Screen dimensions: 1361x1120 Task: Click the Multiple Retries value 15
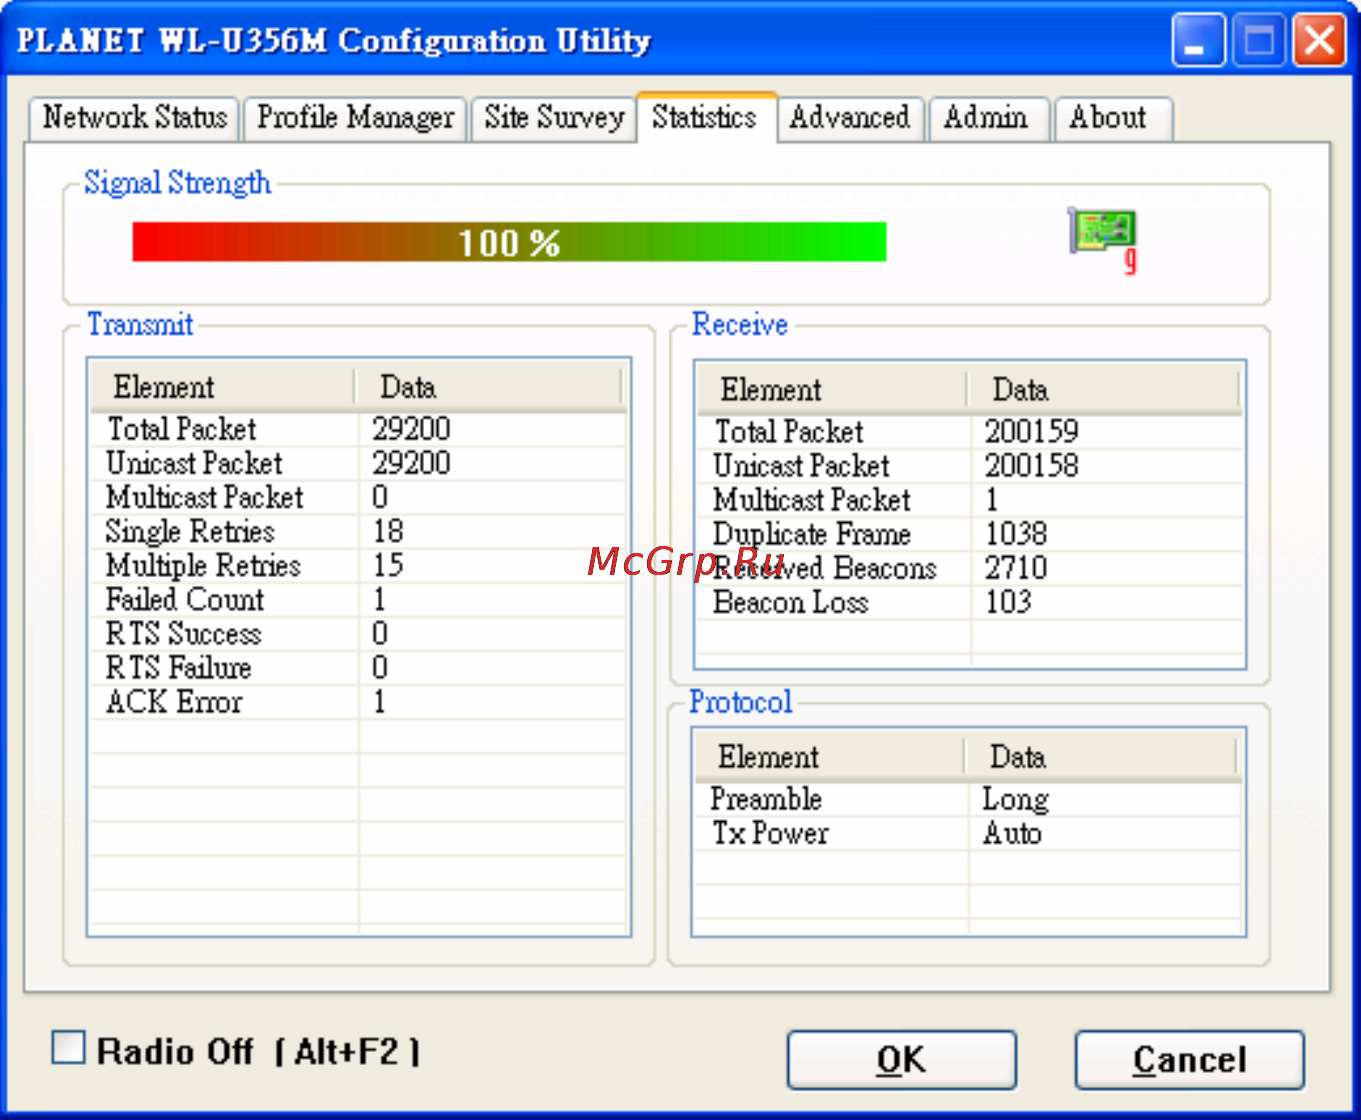[388, 565]
